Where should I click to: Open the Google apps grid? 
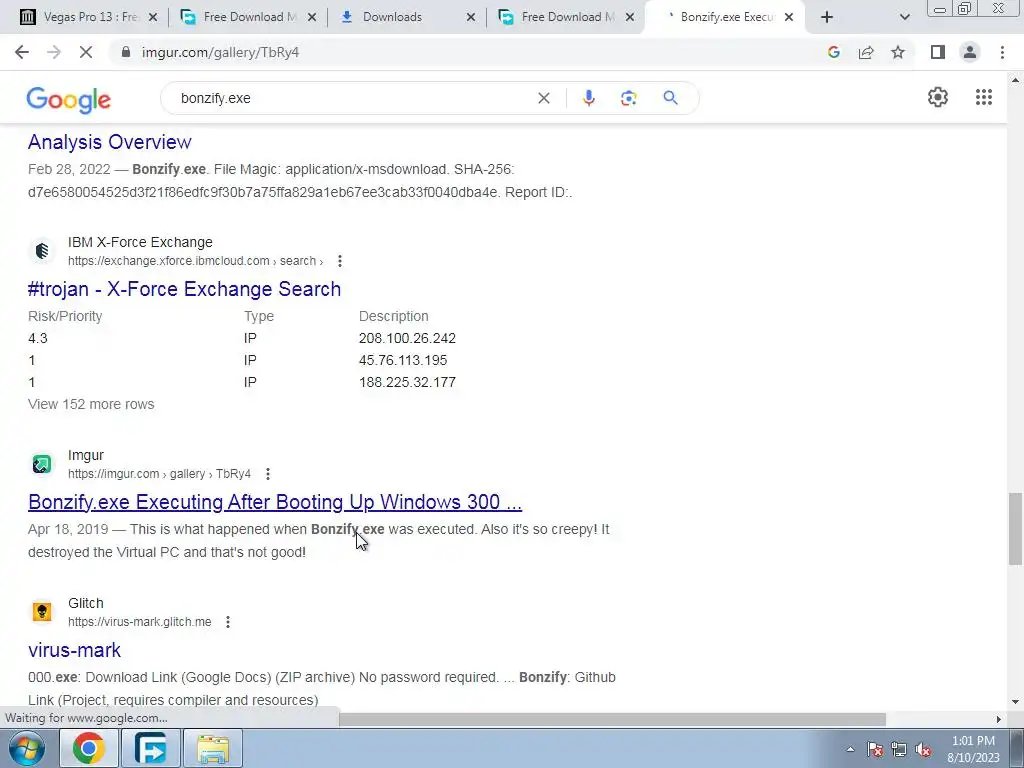coord(984,97)
